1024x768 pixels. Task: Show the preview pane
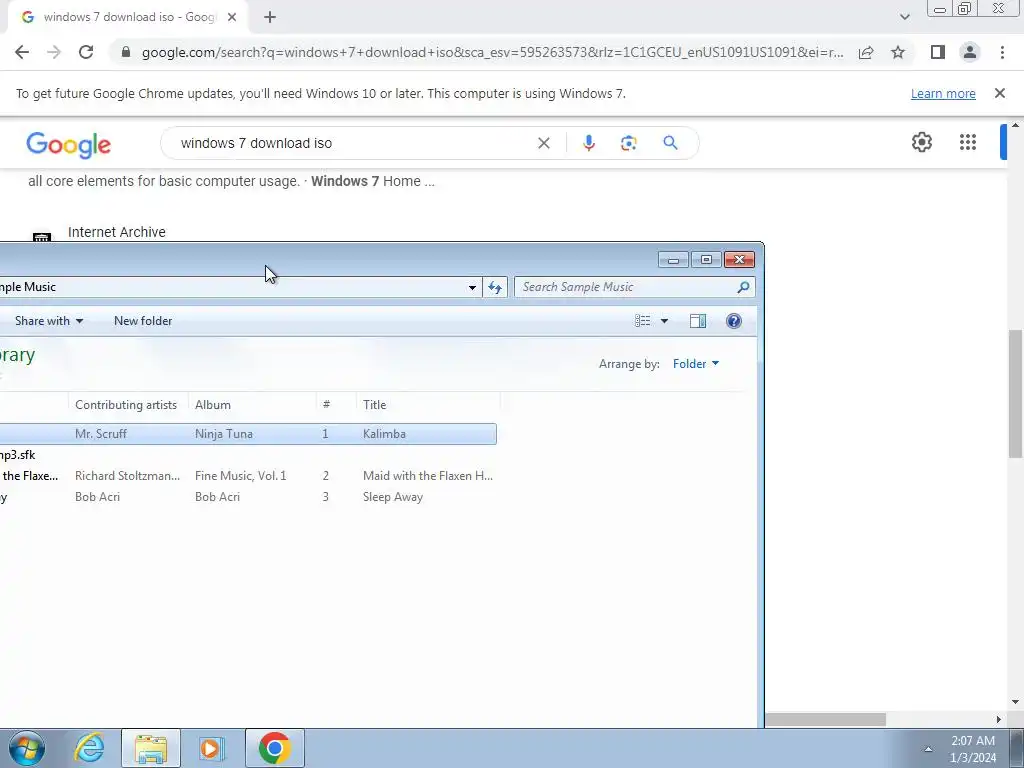[697, 321]
